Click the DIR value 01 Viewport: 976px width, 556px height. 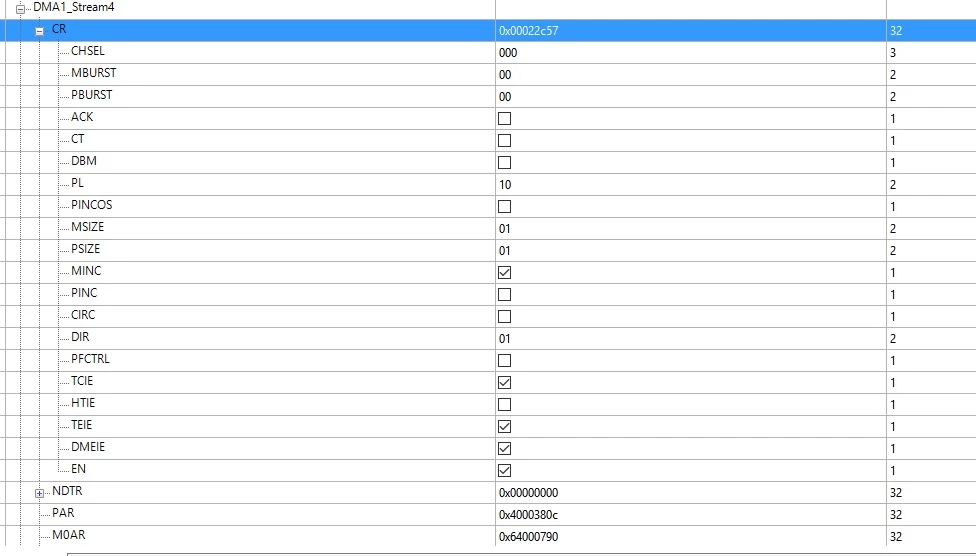click(505, 339)
